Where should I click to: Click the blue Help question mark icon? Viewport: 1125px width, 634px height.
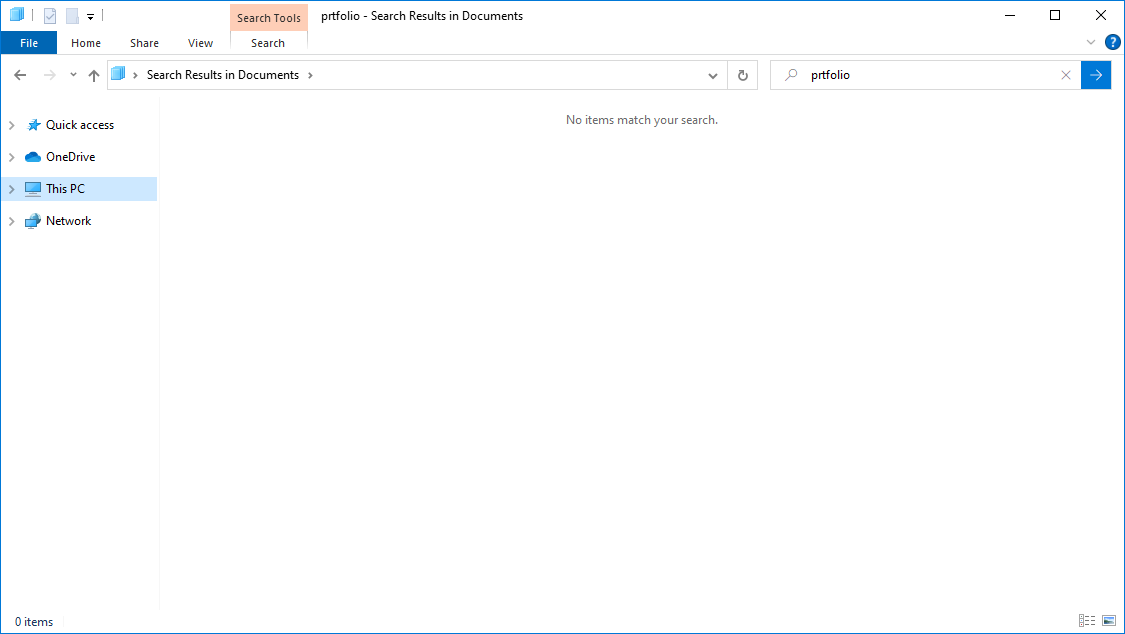tap(1112, 42)
